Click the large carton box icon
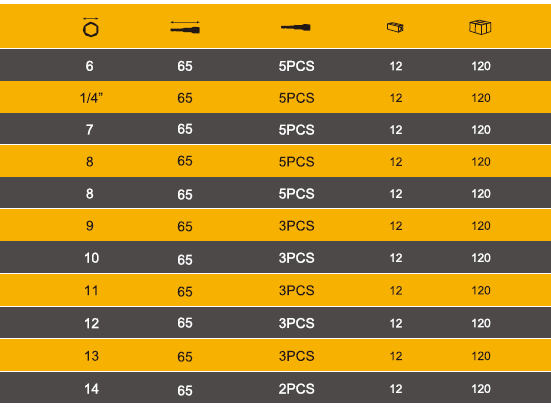The image size is (551, 407). (480, 27)
